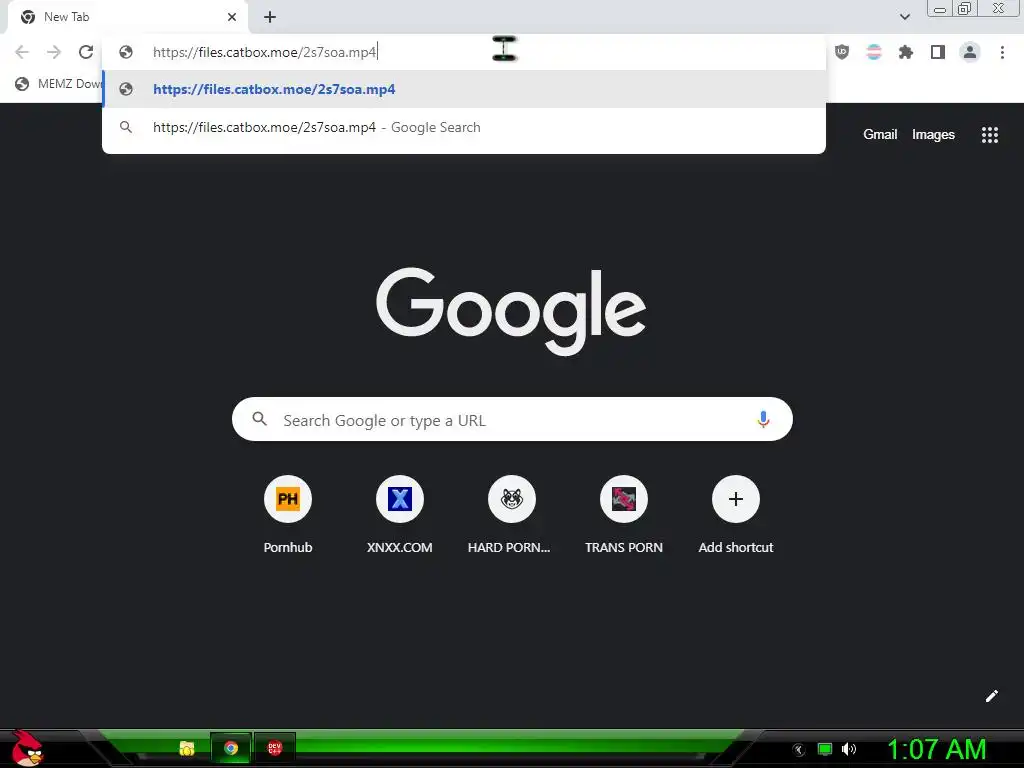The image size is (1024, 768).
Task: Open the file explorer taskbar icon
Action: tap(187, 748)
